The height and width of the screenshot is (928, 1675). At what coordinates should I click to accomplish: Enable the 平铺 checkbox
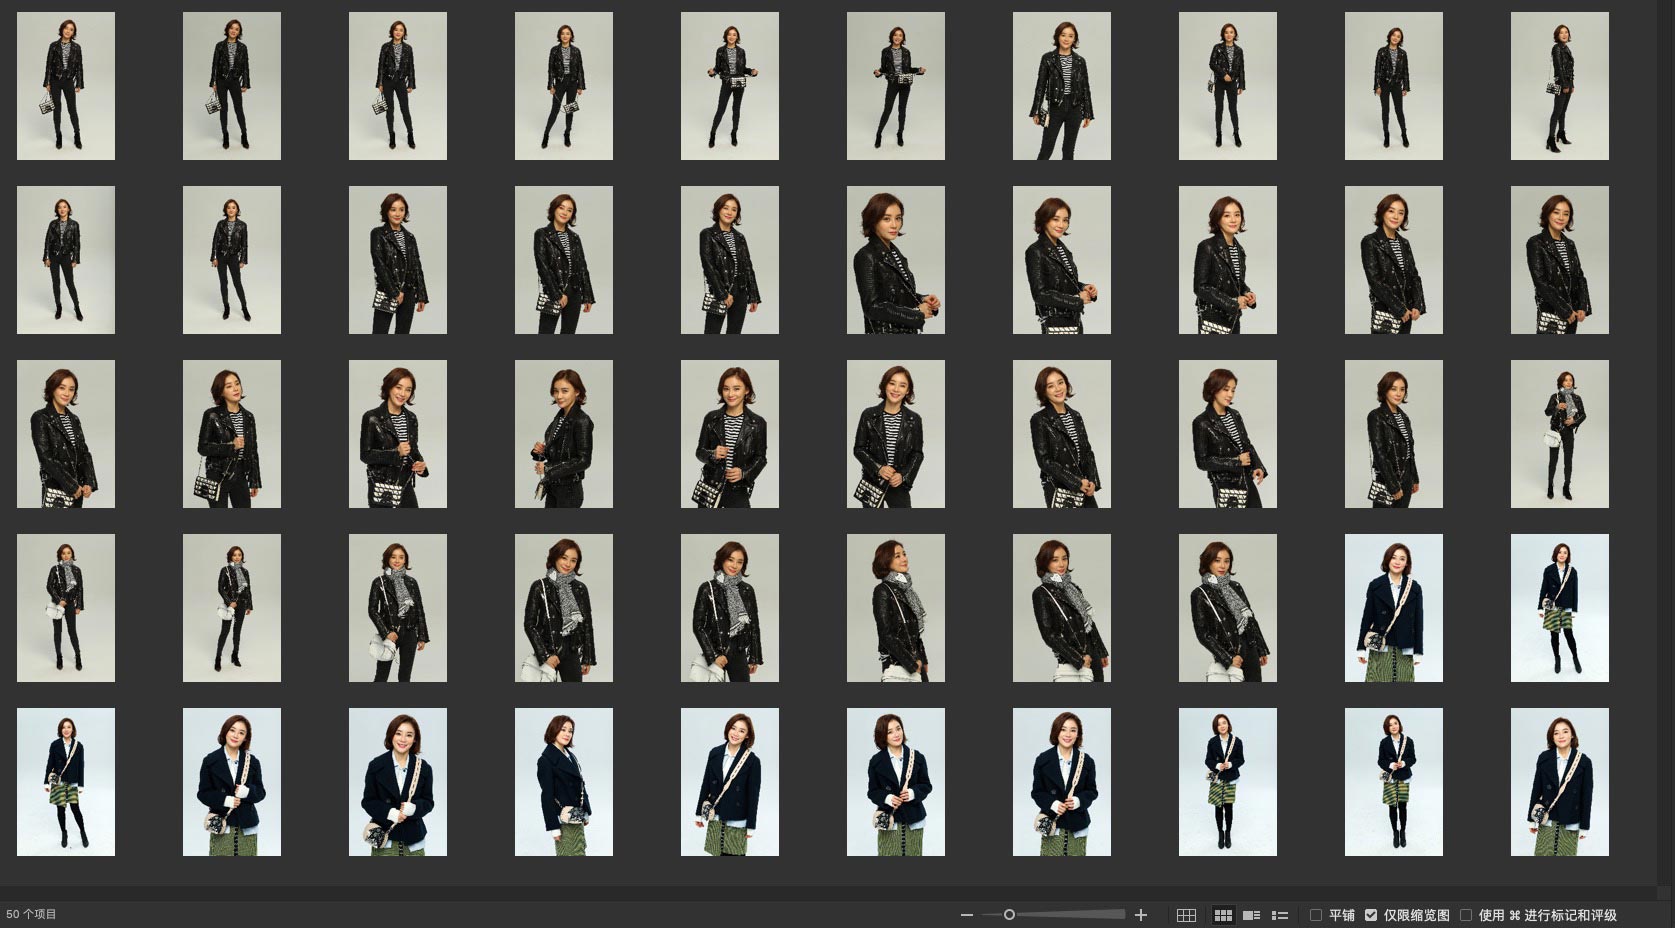(x=1316, y=915)
